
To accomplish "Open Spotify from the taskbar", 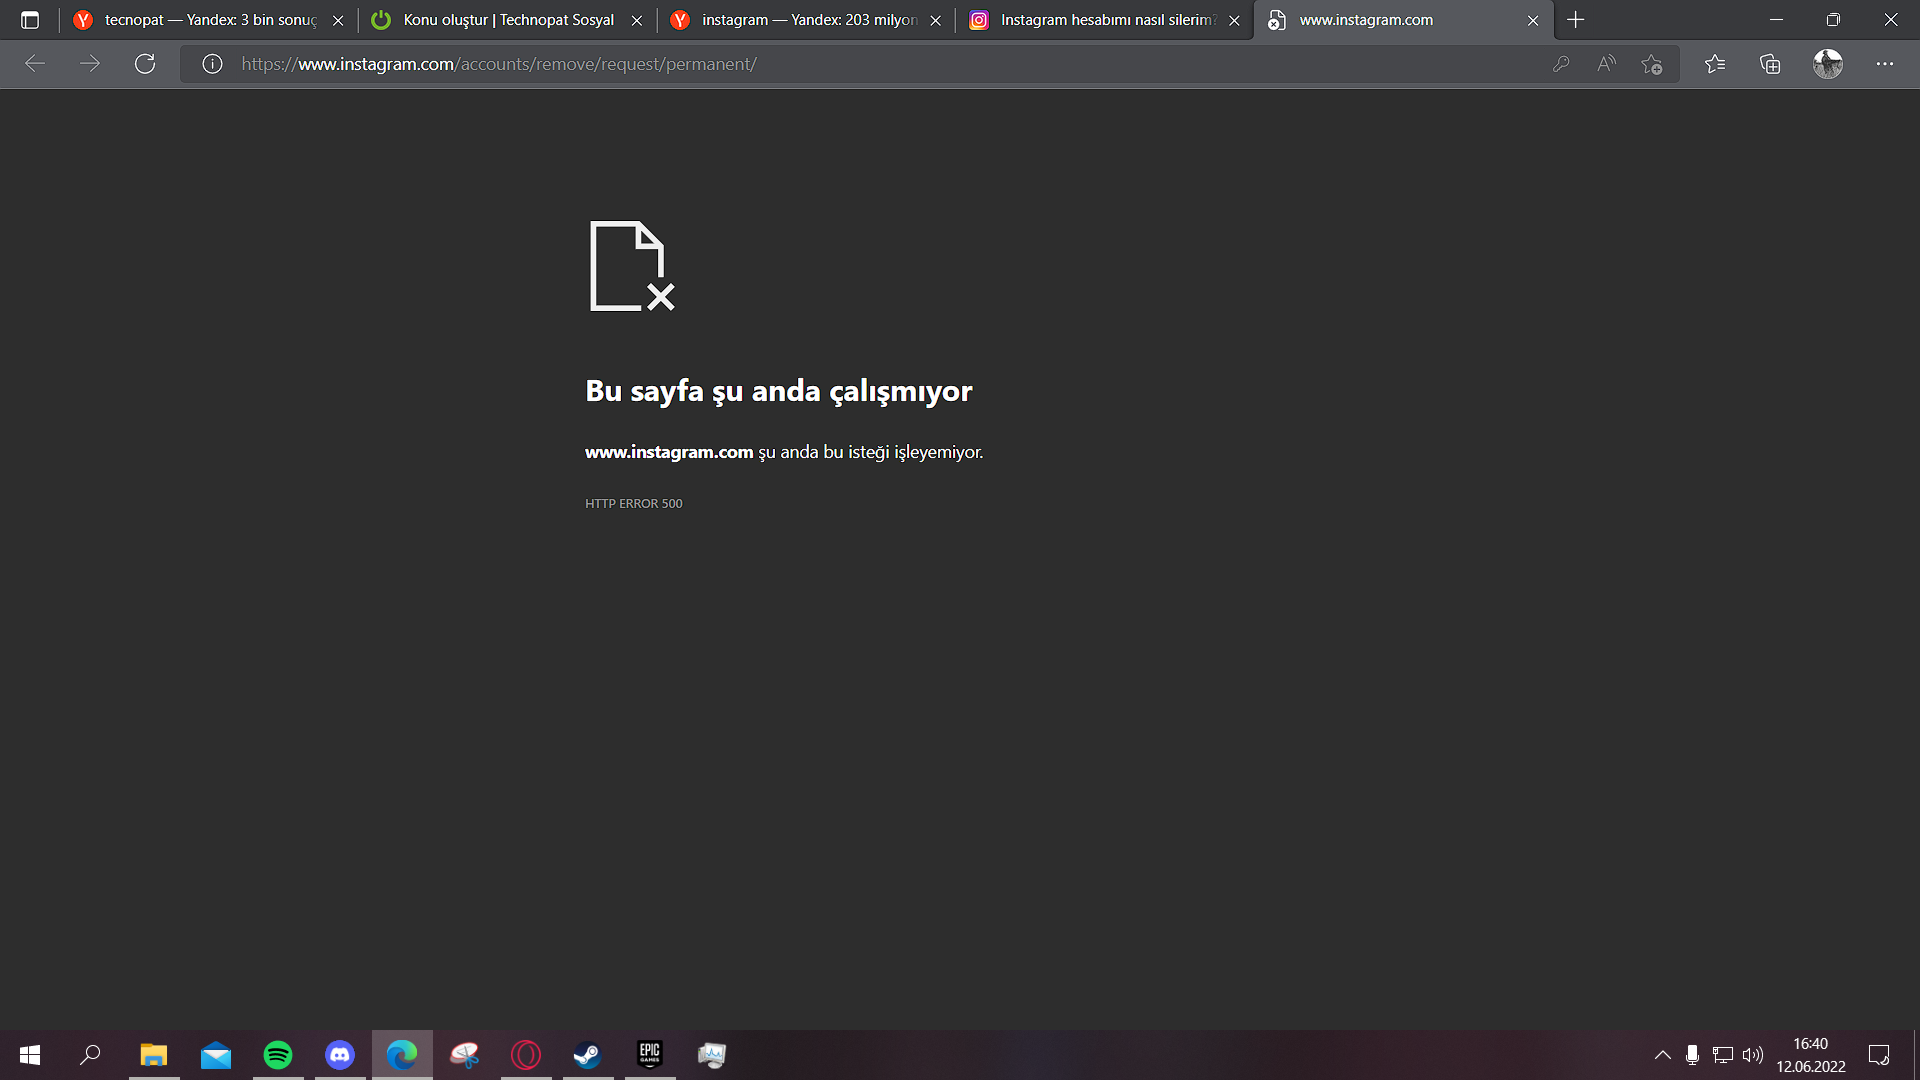I will pos(278,1055).
